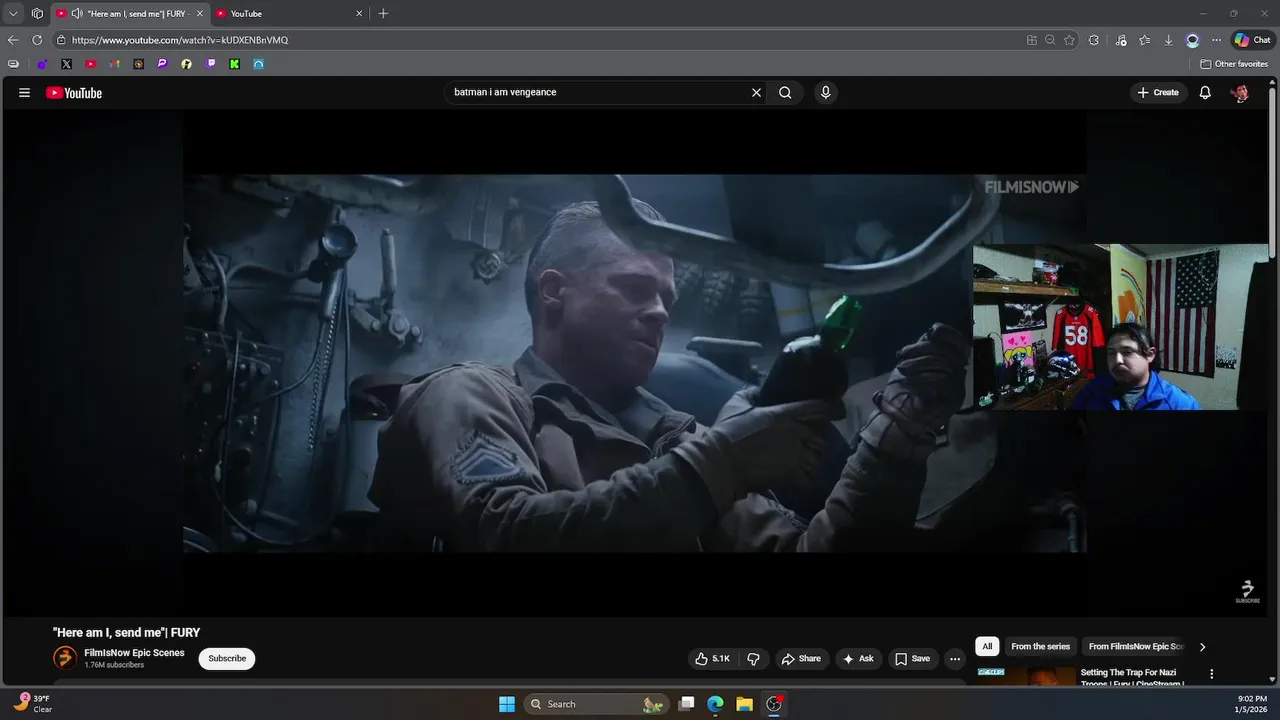
Task: Select the From FilmIsNow Epic Scenes chip
Action: tap(1136, 646)
